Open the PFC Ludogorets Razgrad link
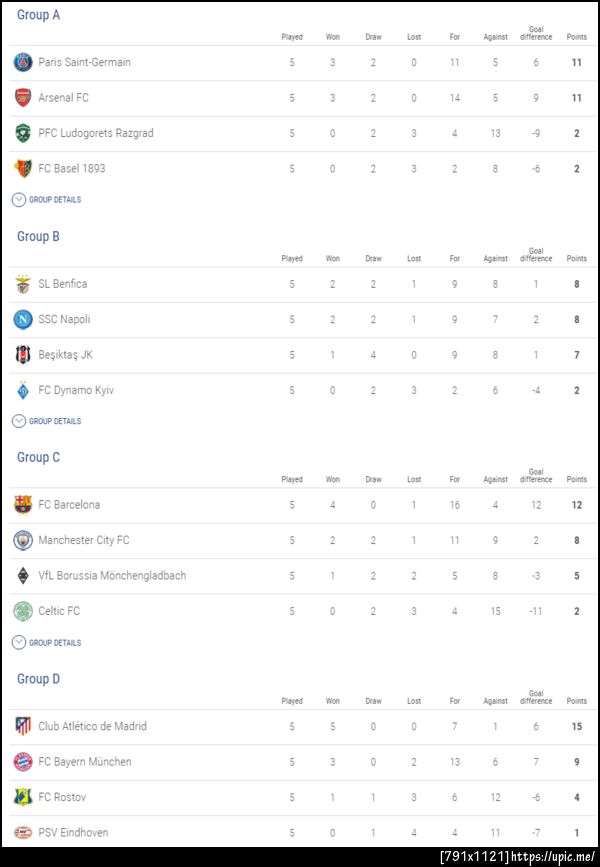The width and height of the screenshot is (600, 867). [96, 133]
